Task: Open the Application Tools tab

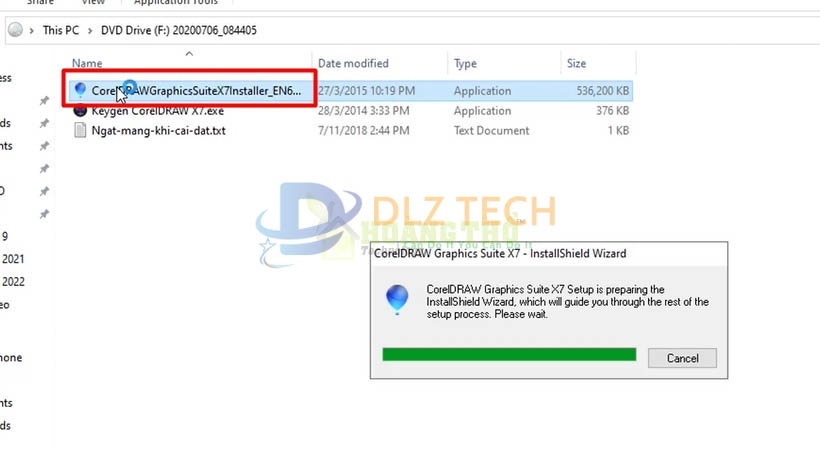Action: click(176, 2)
